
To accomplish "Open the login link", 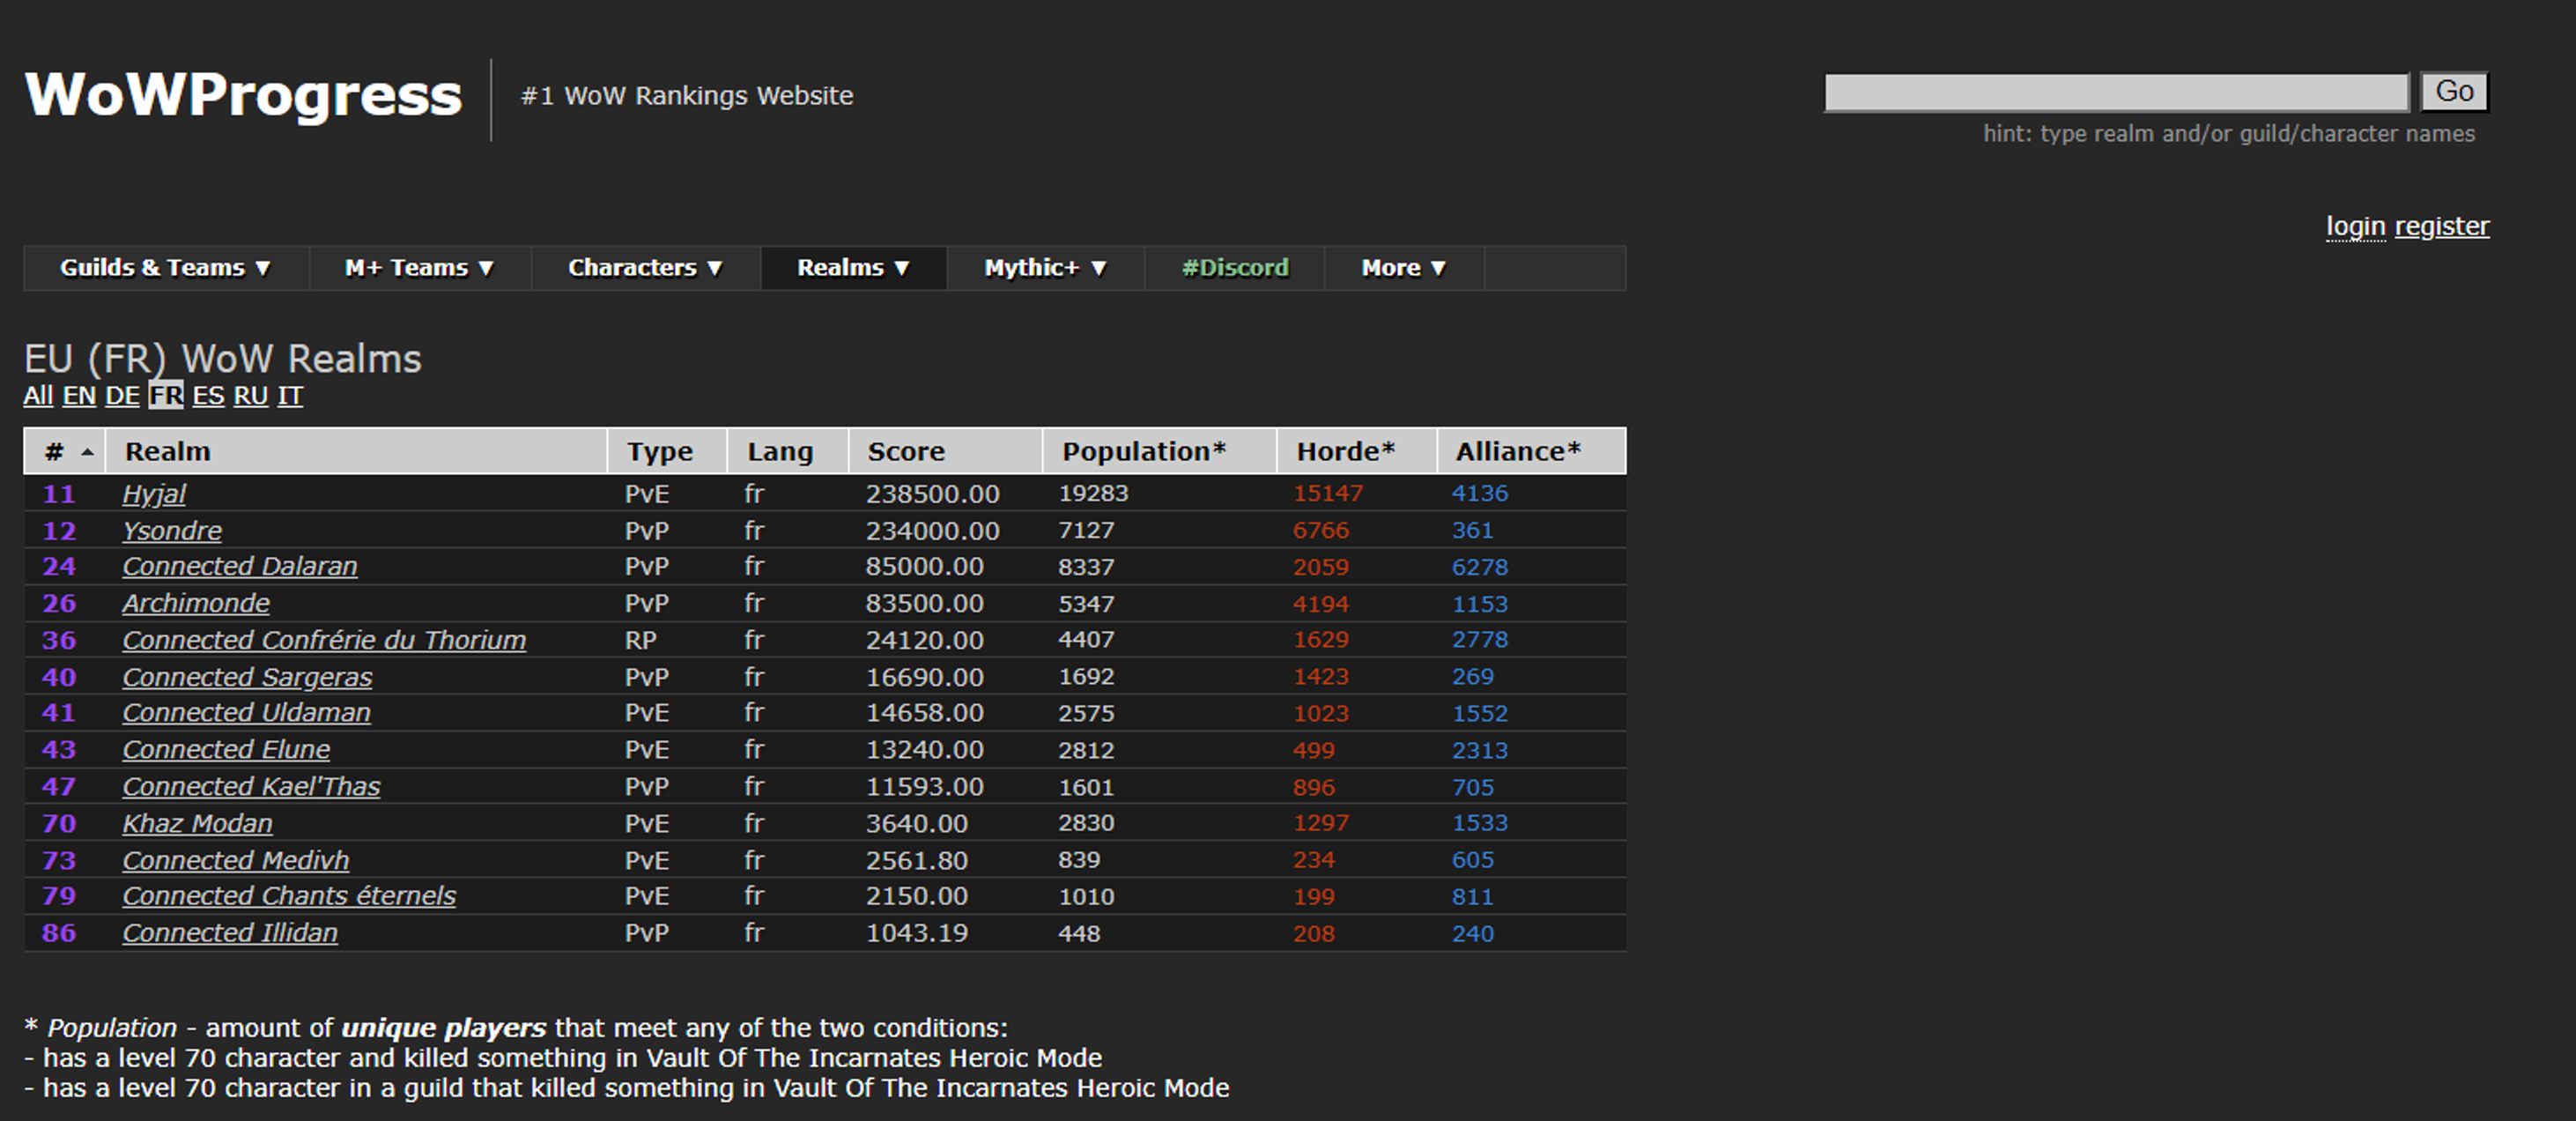I will (x=2355, y=227).
